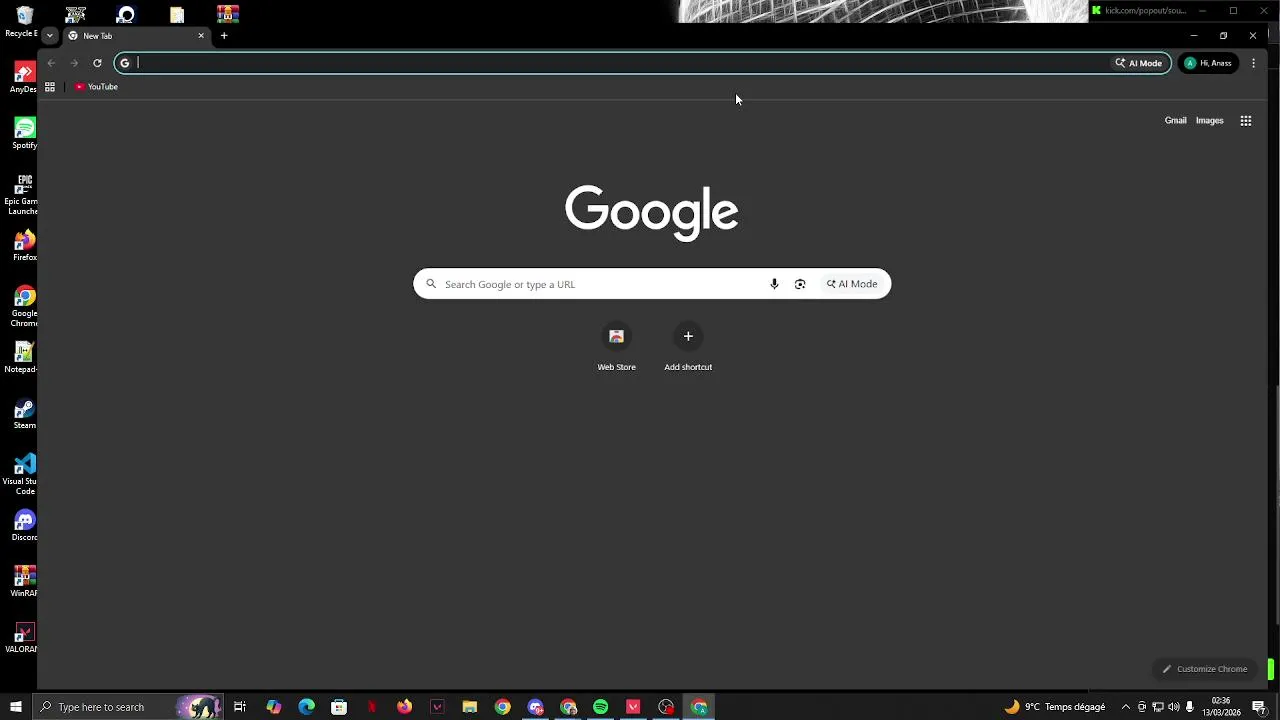Open File Explorer from the taskbar

pyautogui.click(x=470, y=707)
